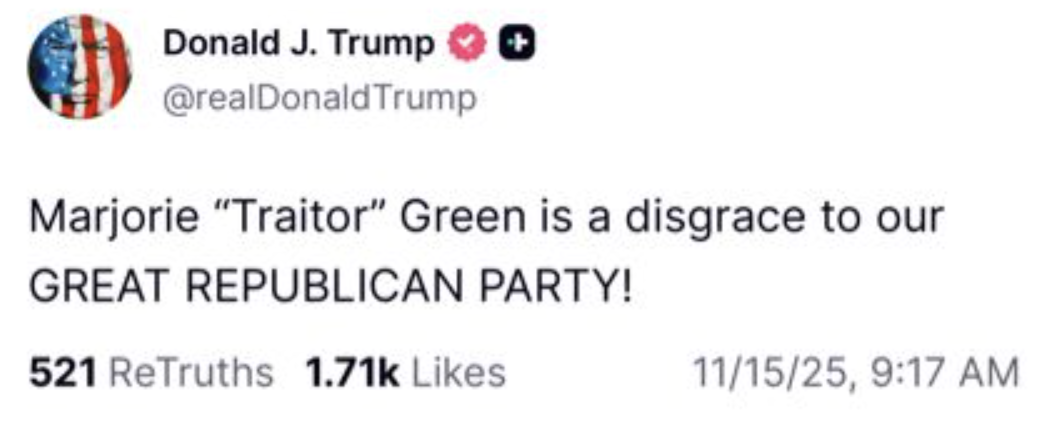Click the 9:17 AM time text

tap(945, 373)
